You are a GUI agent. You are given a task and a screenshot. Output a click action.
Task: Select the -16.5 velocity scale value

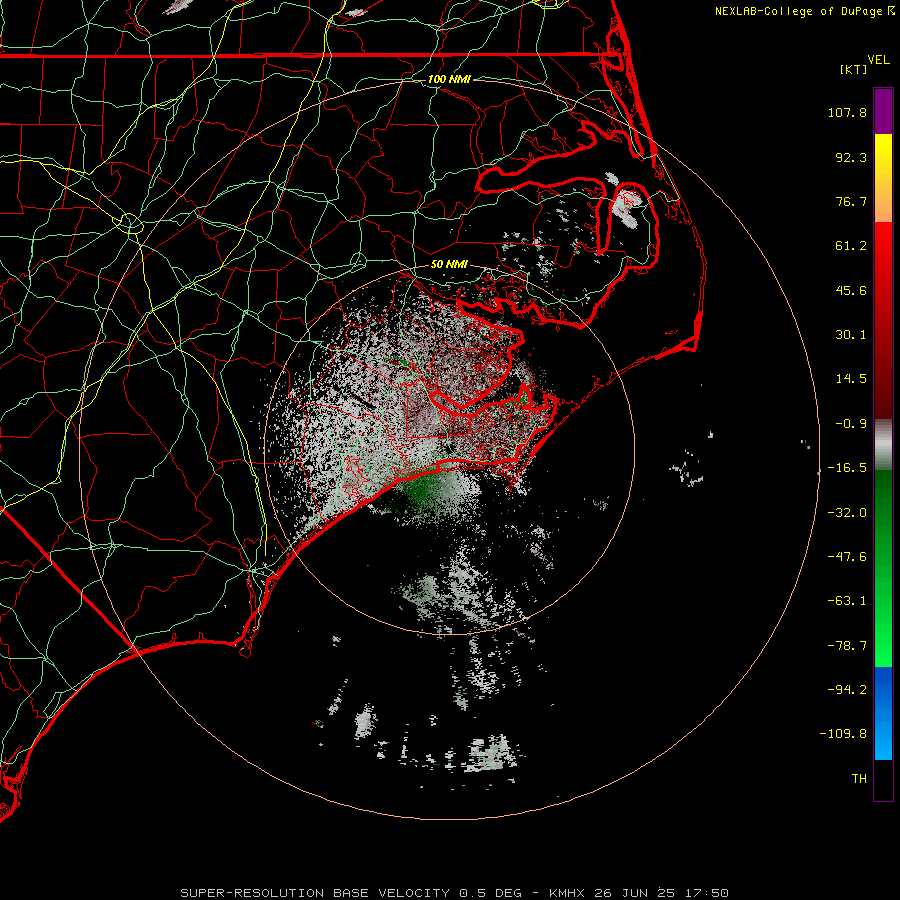[x=847, y=468]
